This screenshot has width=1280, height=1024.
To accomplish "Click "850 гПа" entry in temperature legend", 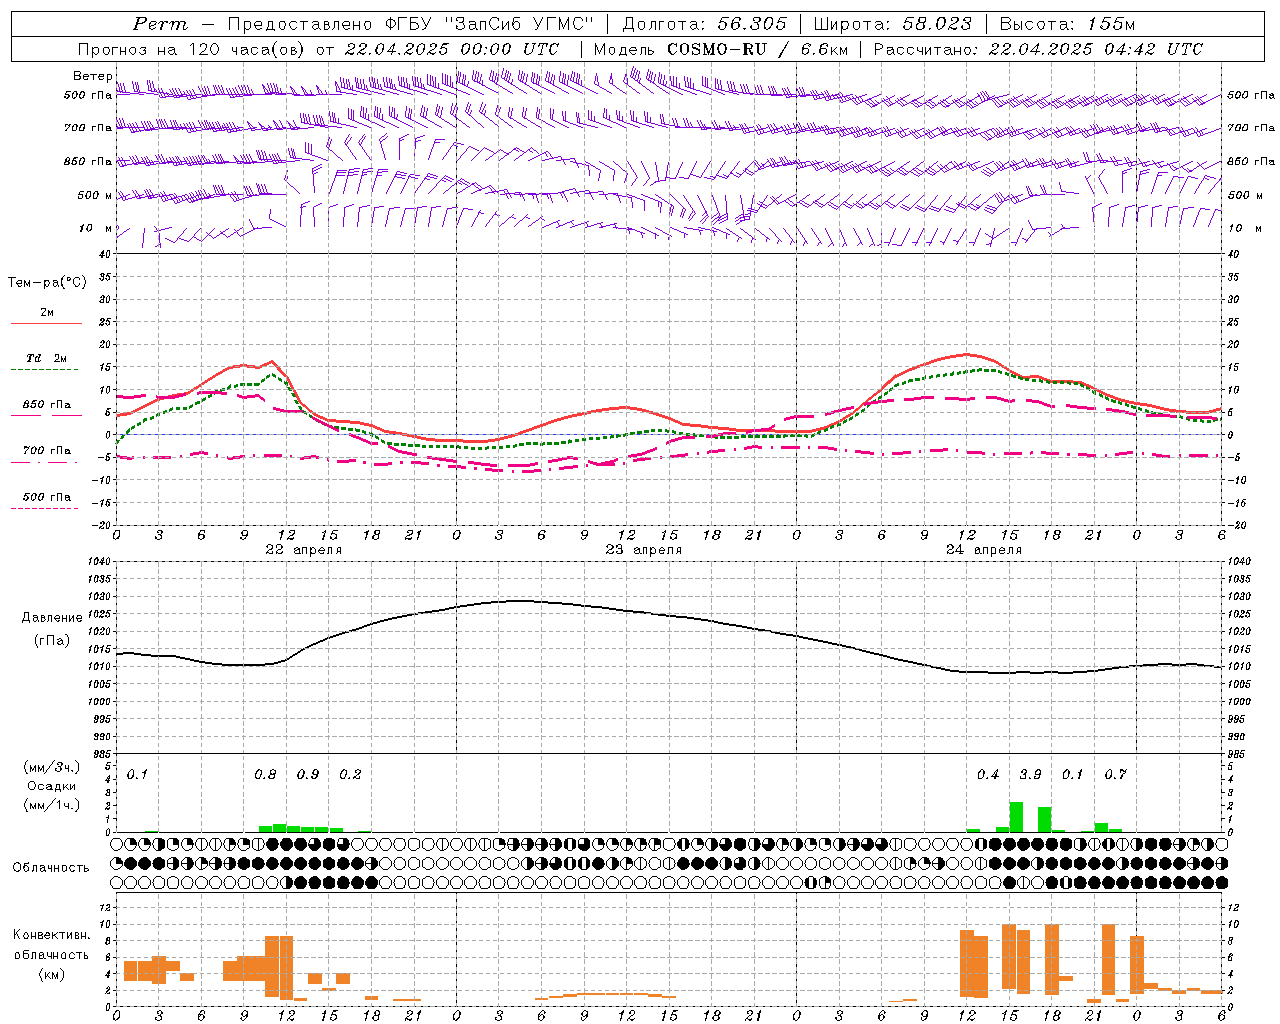I will 47,404.
